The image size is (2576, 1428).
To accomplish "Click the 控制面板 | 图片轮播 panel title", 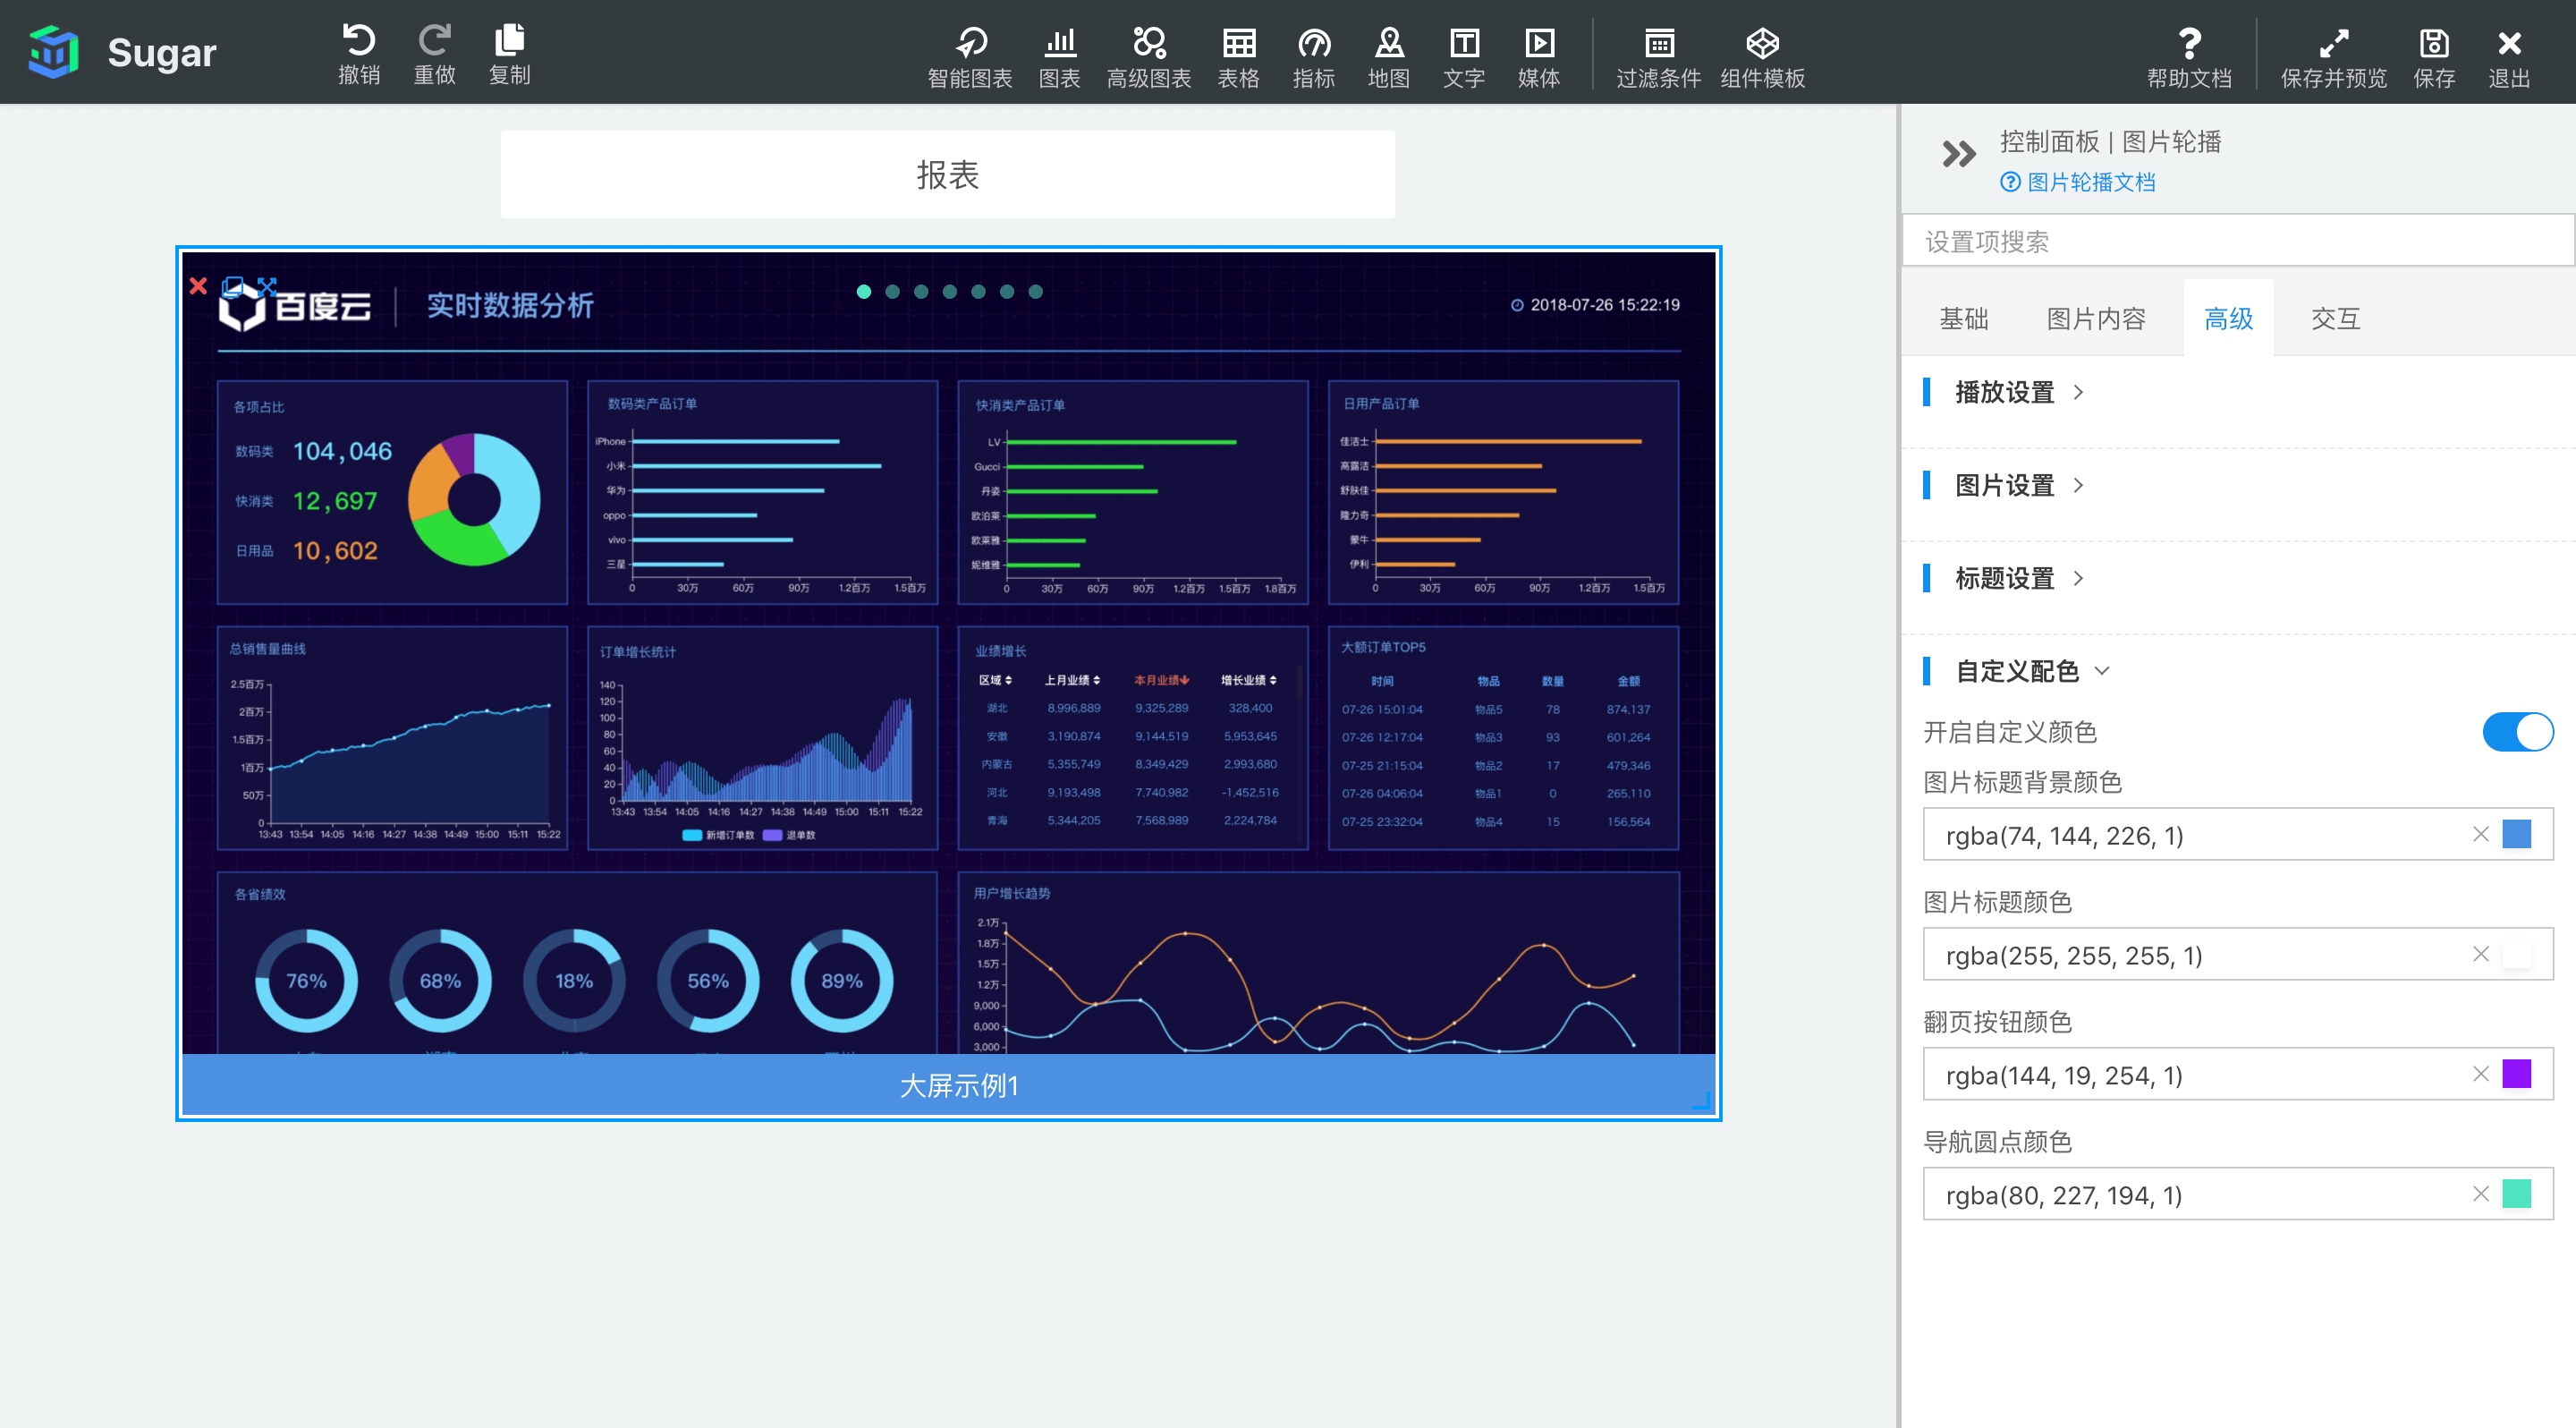I will click(2110, 142).
